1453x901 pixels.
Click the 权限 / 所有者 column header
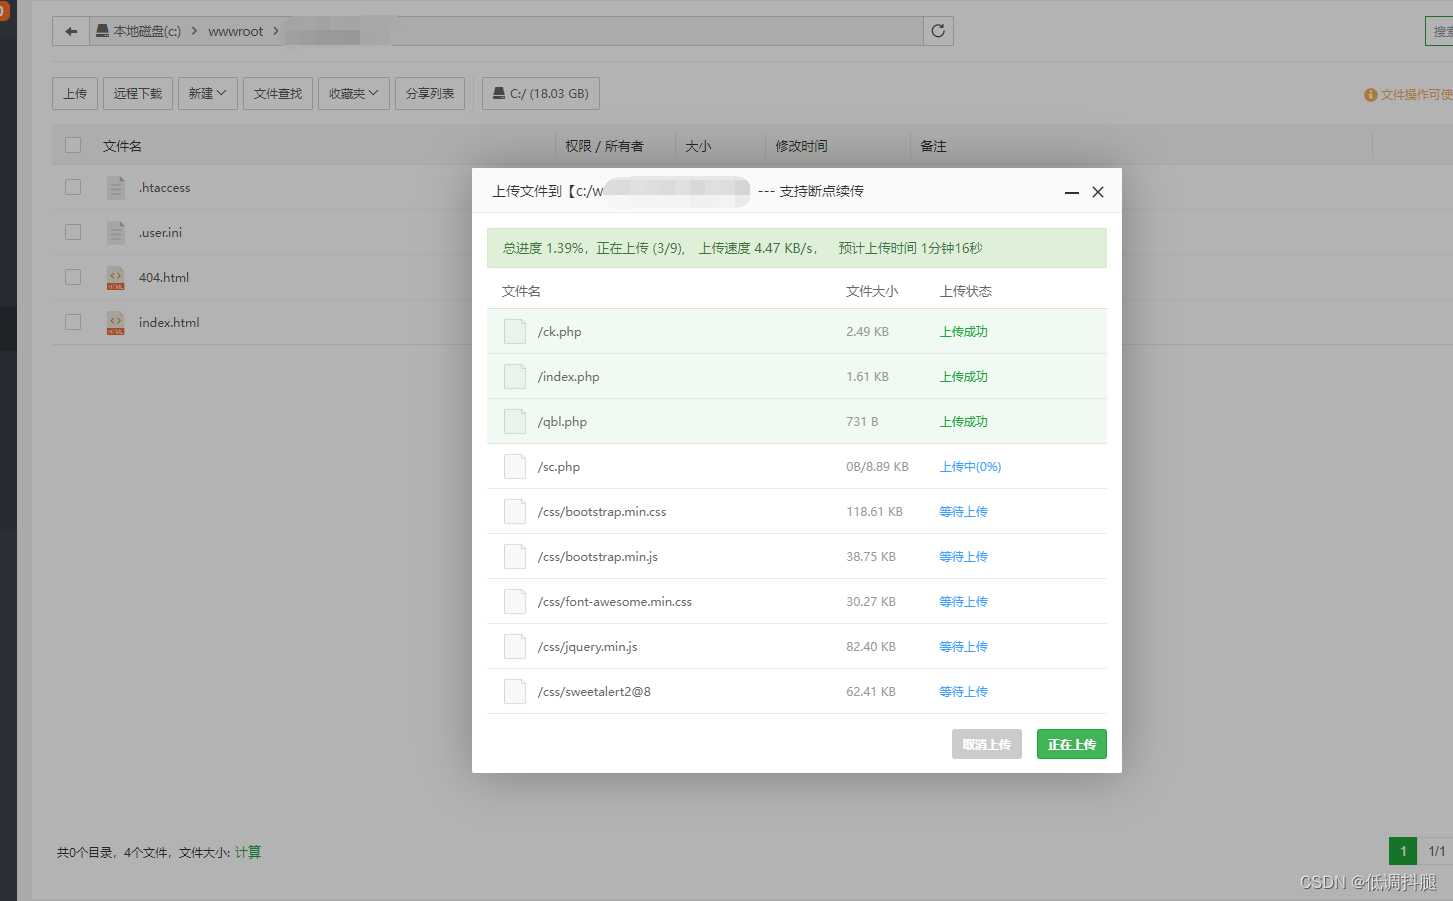point(604,146)
